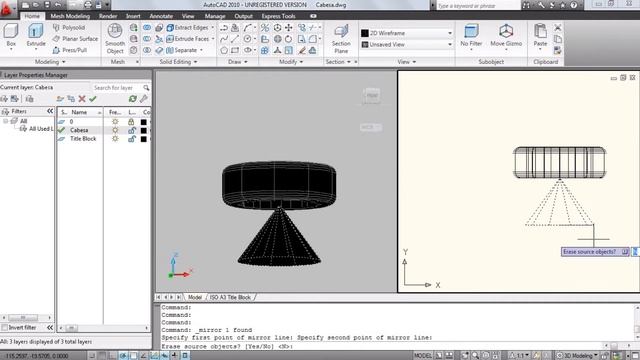Click the black color swatch of Title Block
This screenshot has width=640, height=360.
(x=143, y=139)
